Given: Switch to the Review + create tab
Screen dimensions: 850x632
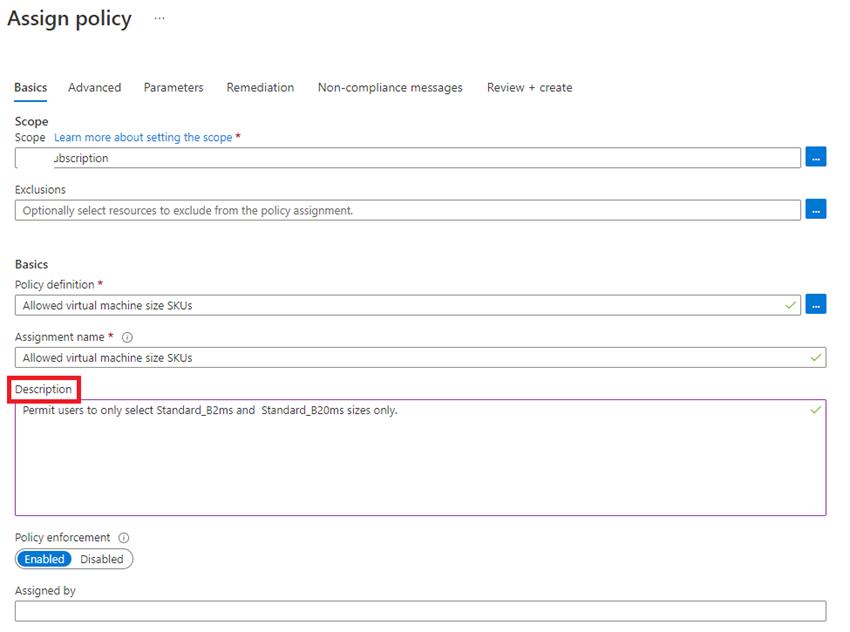Looking at the screenshot, I should (x=528, y=87).
